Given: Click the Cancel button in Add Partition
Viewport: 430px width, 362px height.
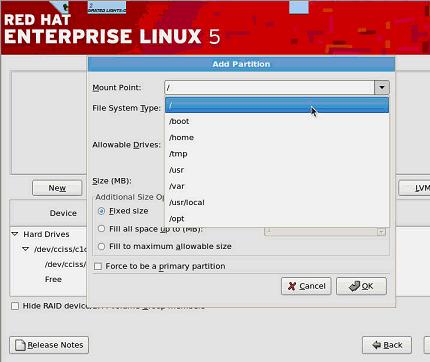Looking at the screenshot, I should (x=306, y=286).
